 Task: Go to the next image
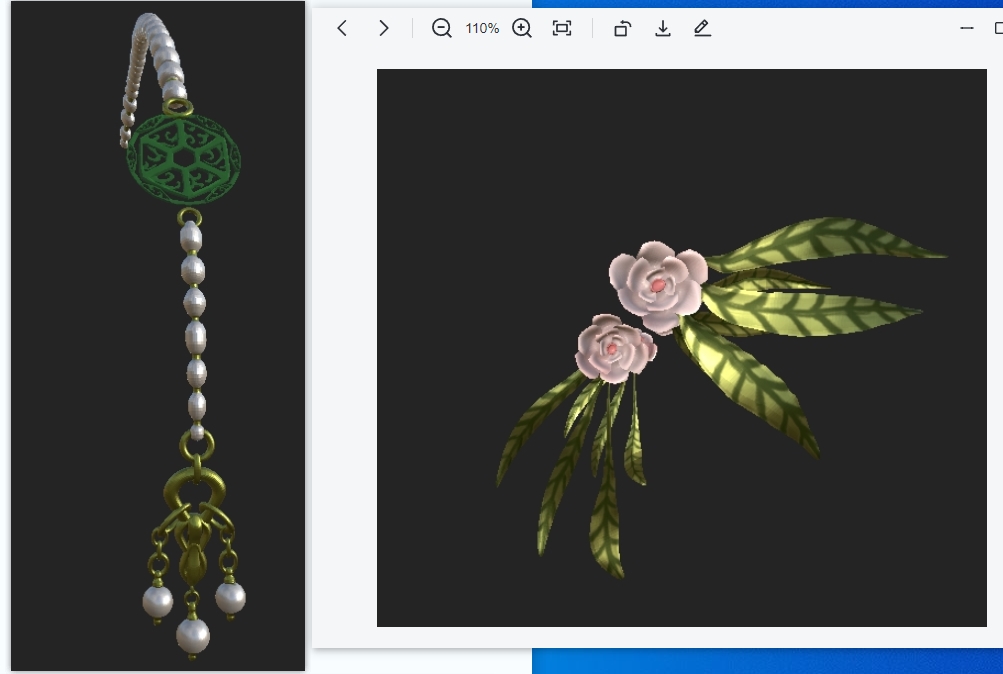point(384,28)
